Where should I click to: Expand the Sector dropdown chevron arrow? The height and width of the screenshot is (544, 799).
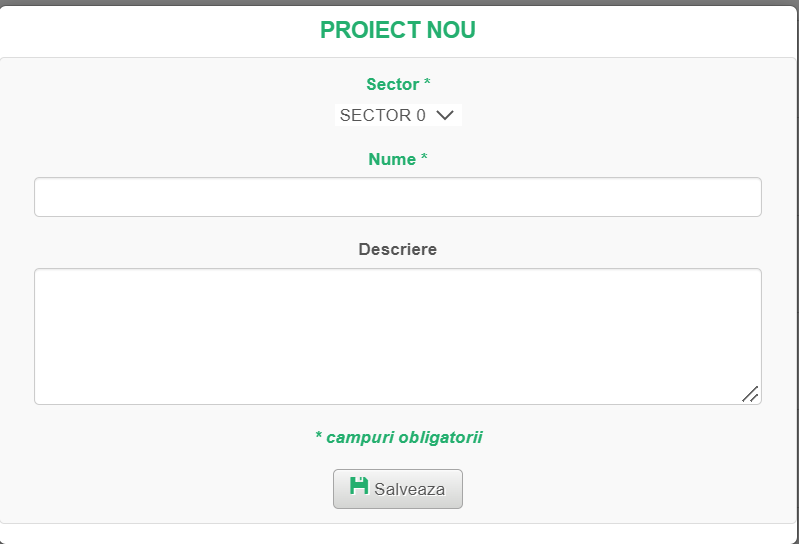coord(445,115)
